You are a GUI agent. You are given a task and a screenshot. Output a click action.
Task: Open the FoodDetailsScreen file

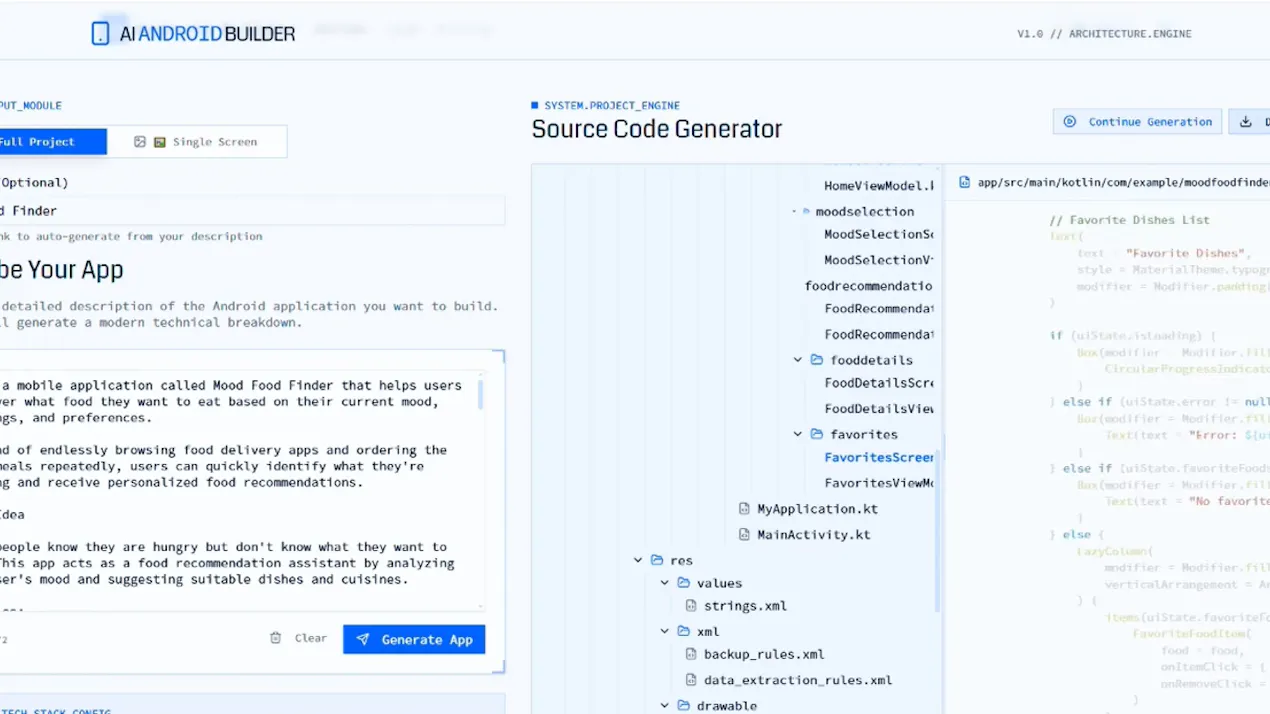click(879, 383)
